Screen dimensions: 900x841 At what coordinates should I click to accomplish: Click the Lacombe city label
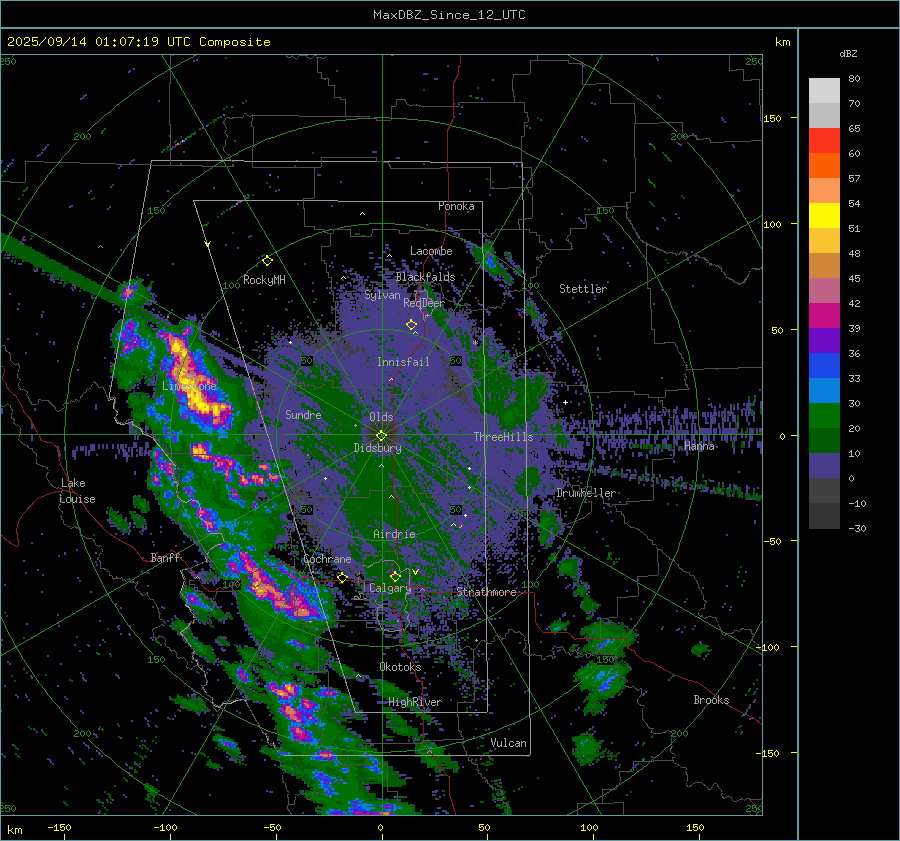(x=431, y=251)
